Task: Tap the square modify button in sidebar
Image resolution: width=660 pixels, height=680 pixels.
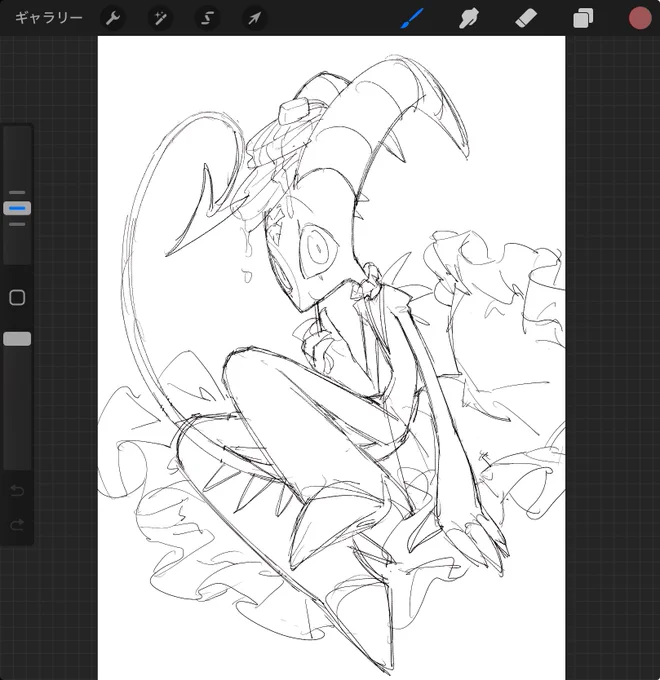Action: (x=17, y=298)
